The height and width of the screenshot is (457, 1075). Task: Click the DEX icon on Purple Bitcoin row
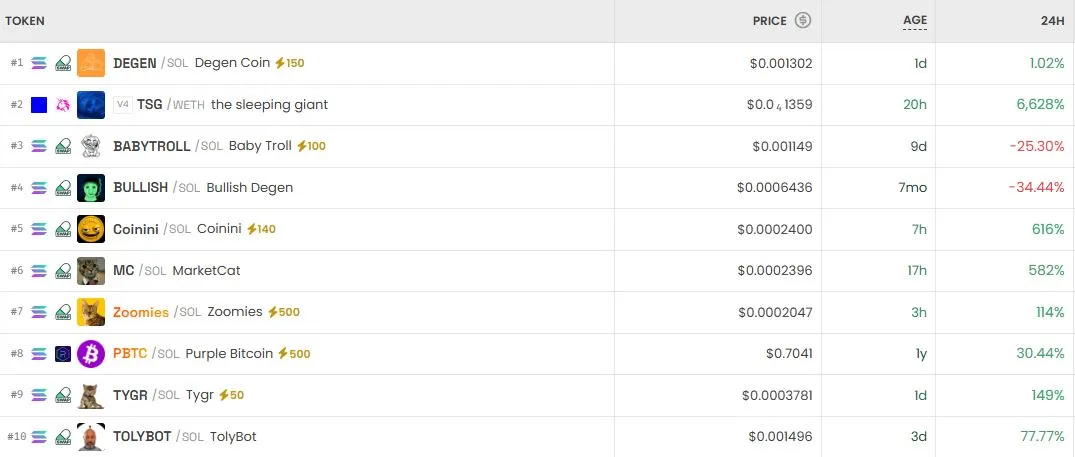click(63, 354)
